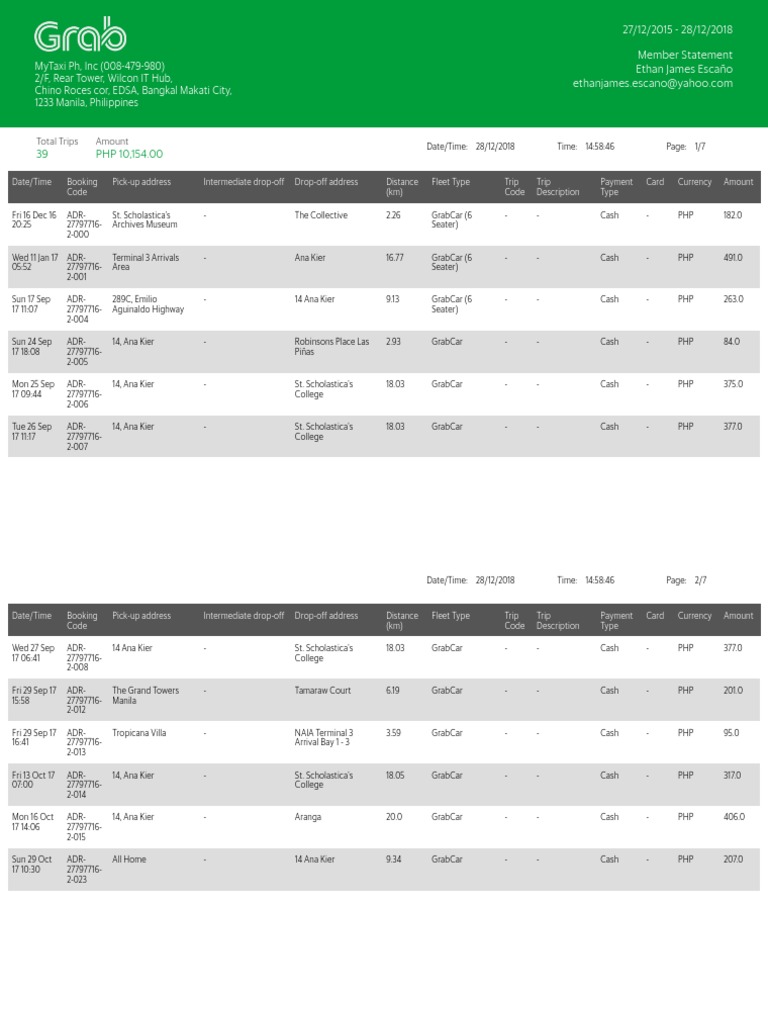Select the Terminal 3 Arrivals Area pick-up

coord(146,262)
